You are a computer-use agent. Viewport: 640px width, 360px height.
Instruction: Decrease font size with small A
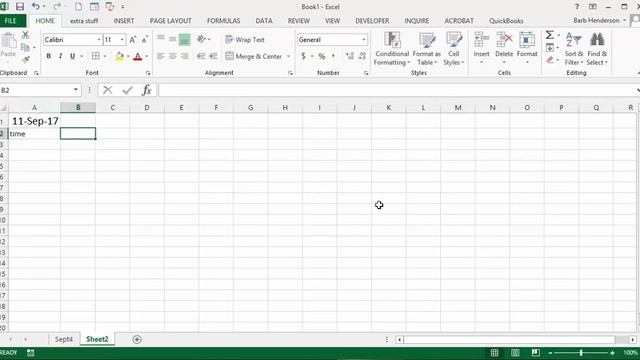144,40
